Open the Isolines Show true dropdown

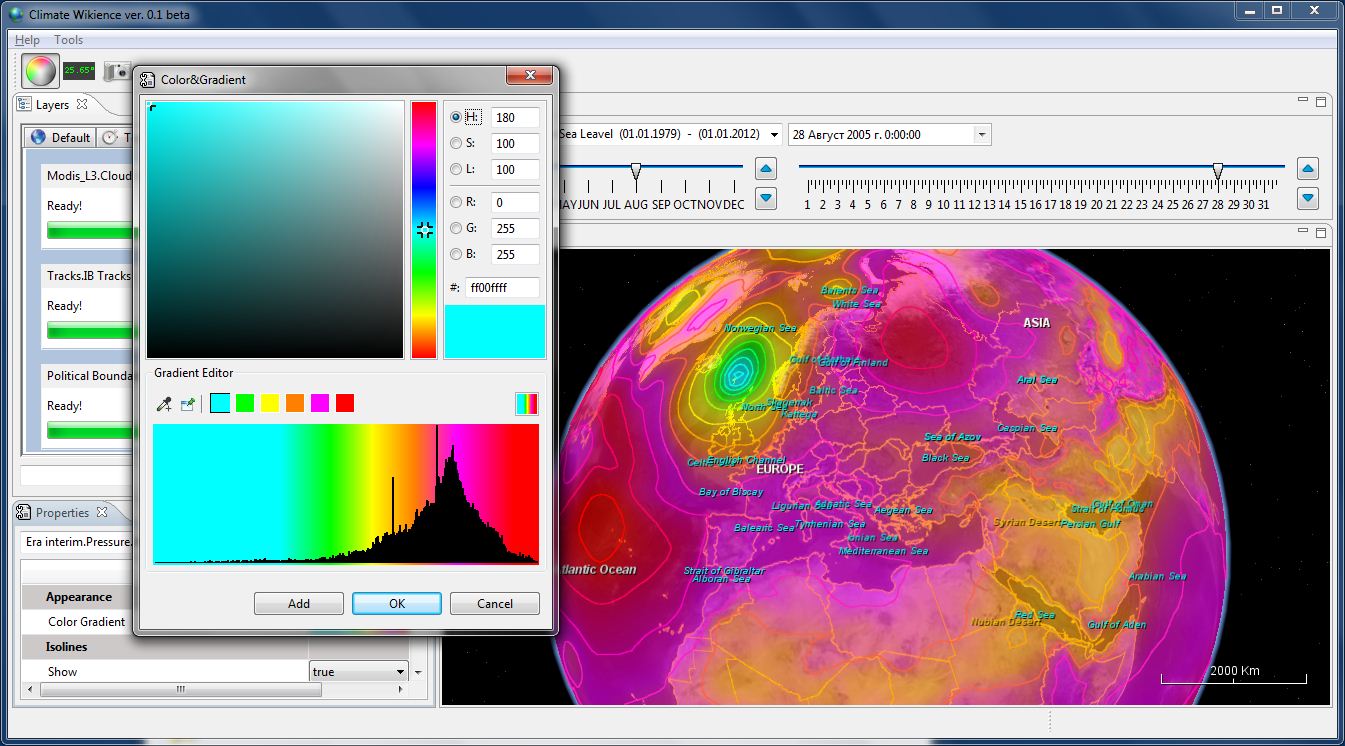[x=400, y=672]
